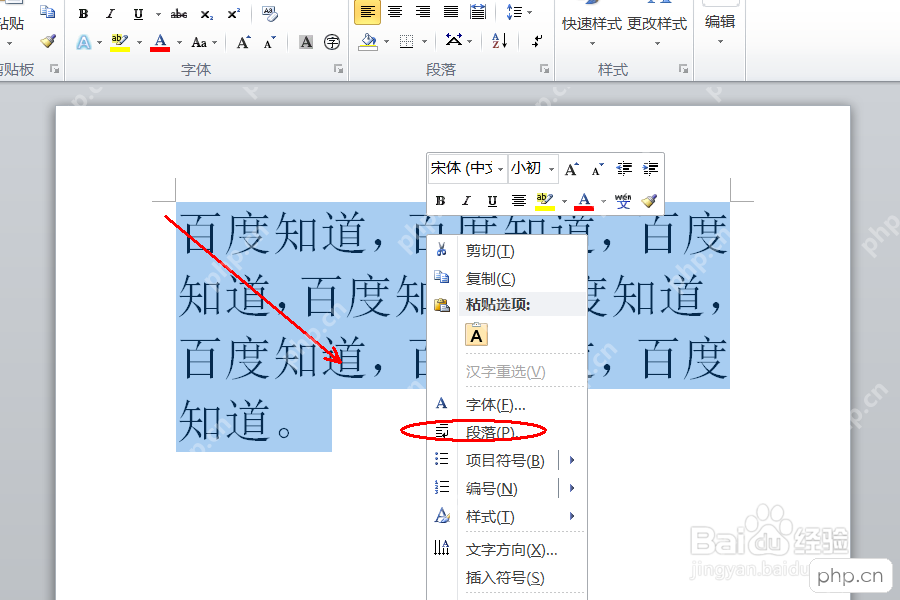Select the ribbon Justify alignment button
This screenshot has height=600, width=900.
[451, 12]
